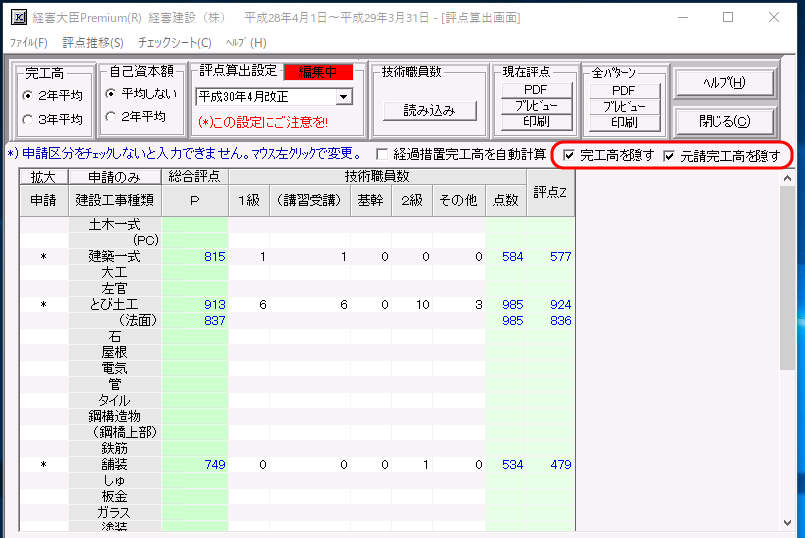This screenshot has height=538, width=805.
Task: Click 評点Z value 479
Action: [x=550, y=465]
